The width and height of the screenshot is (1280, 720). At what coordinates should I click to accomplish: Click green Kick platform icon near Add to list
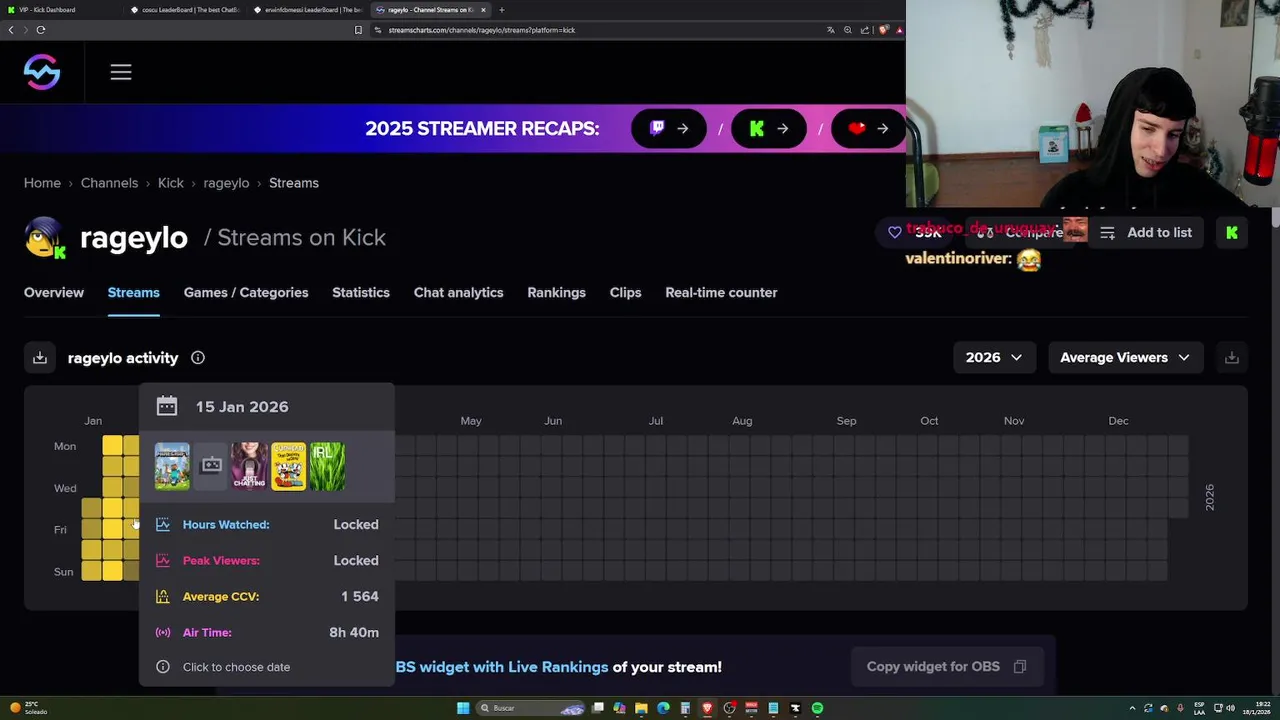[1232, 233]
